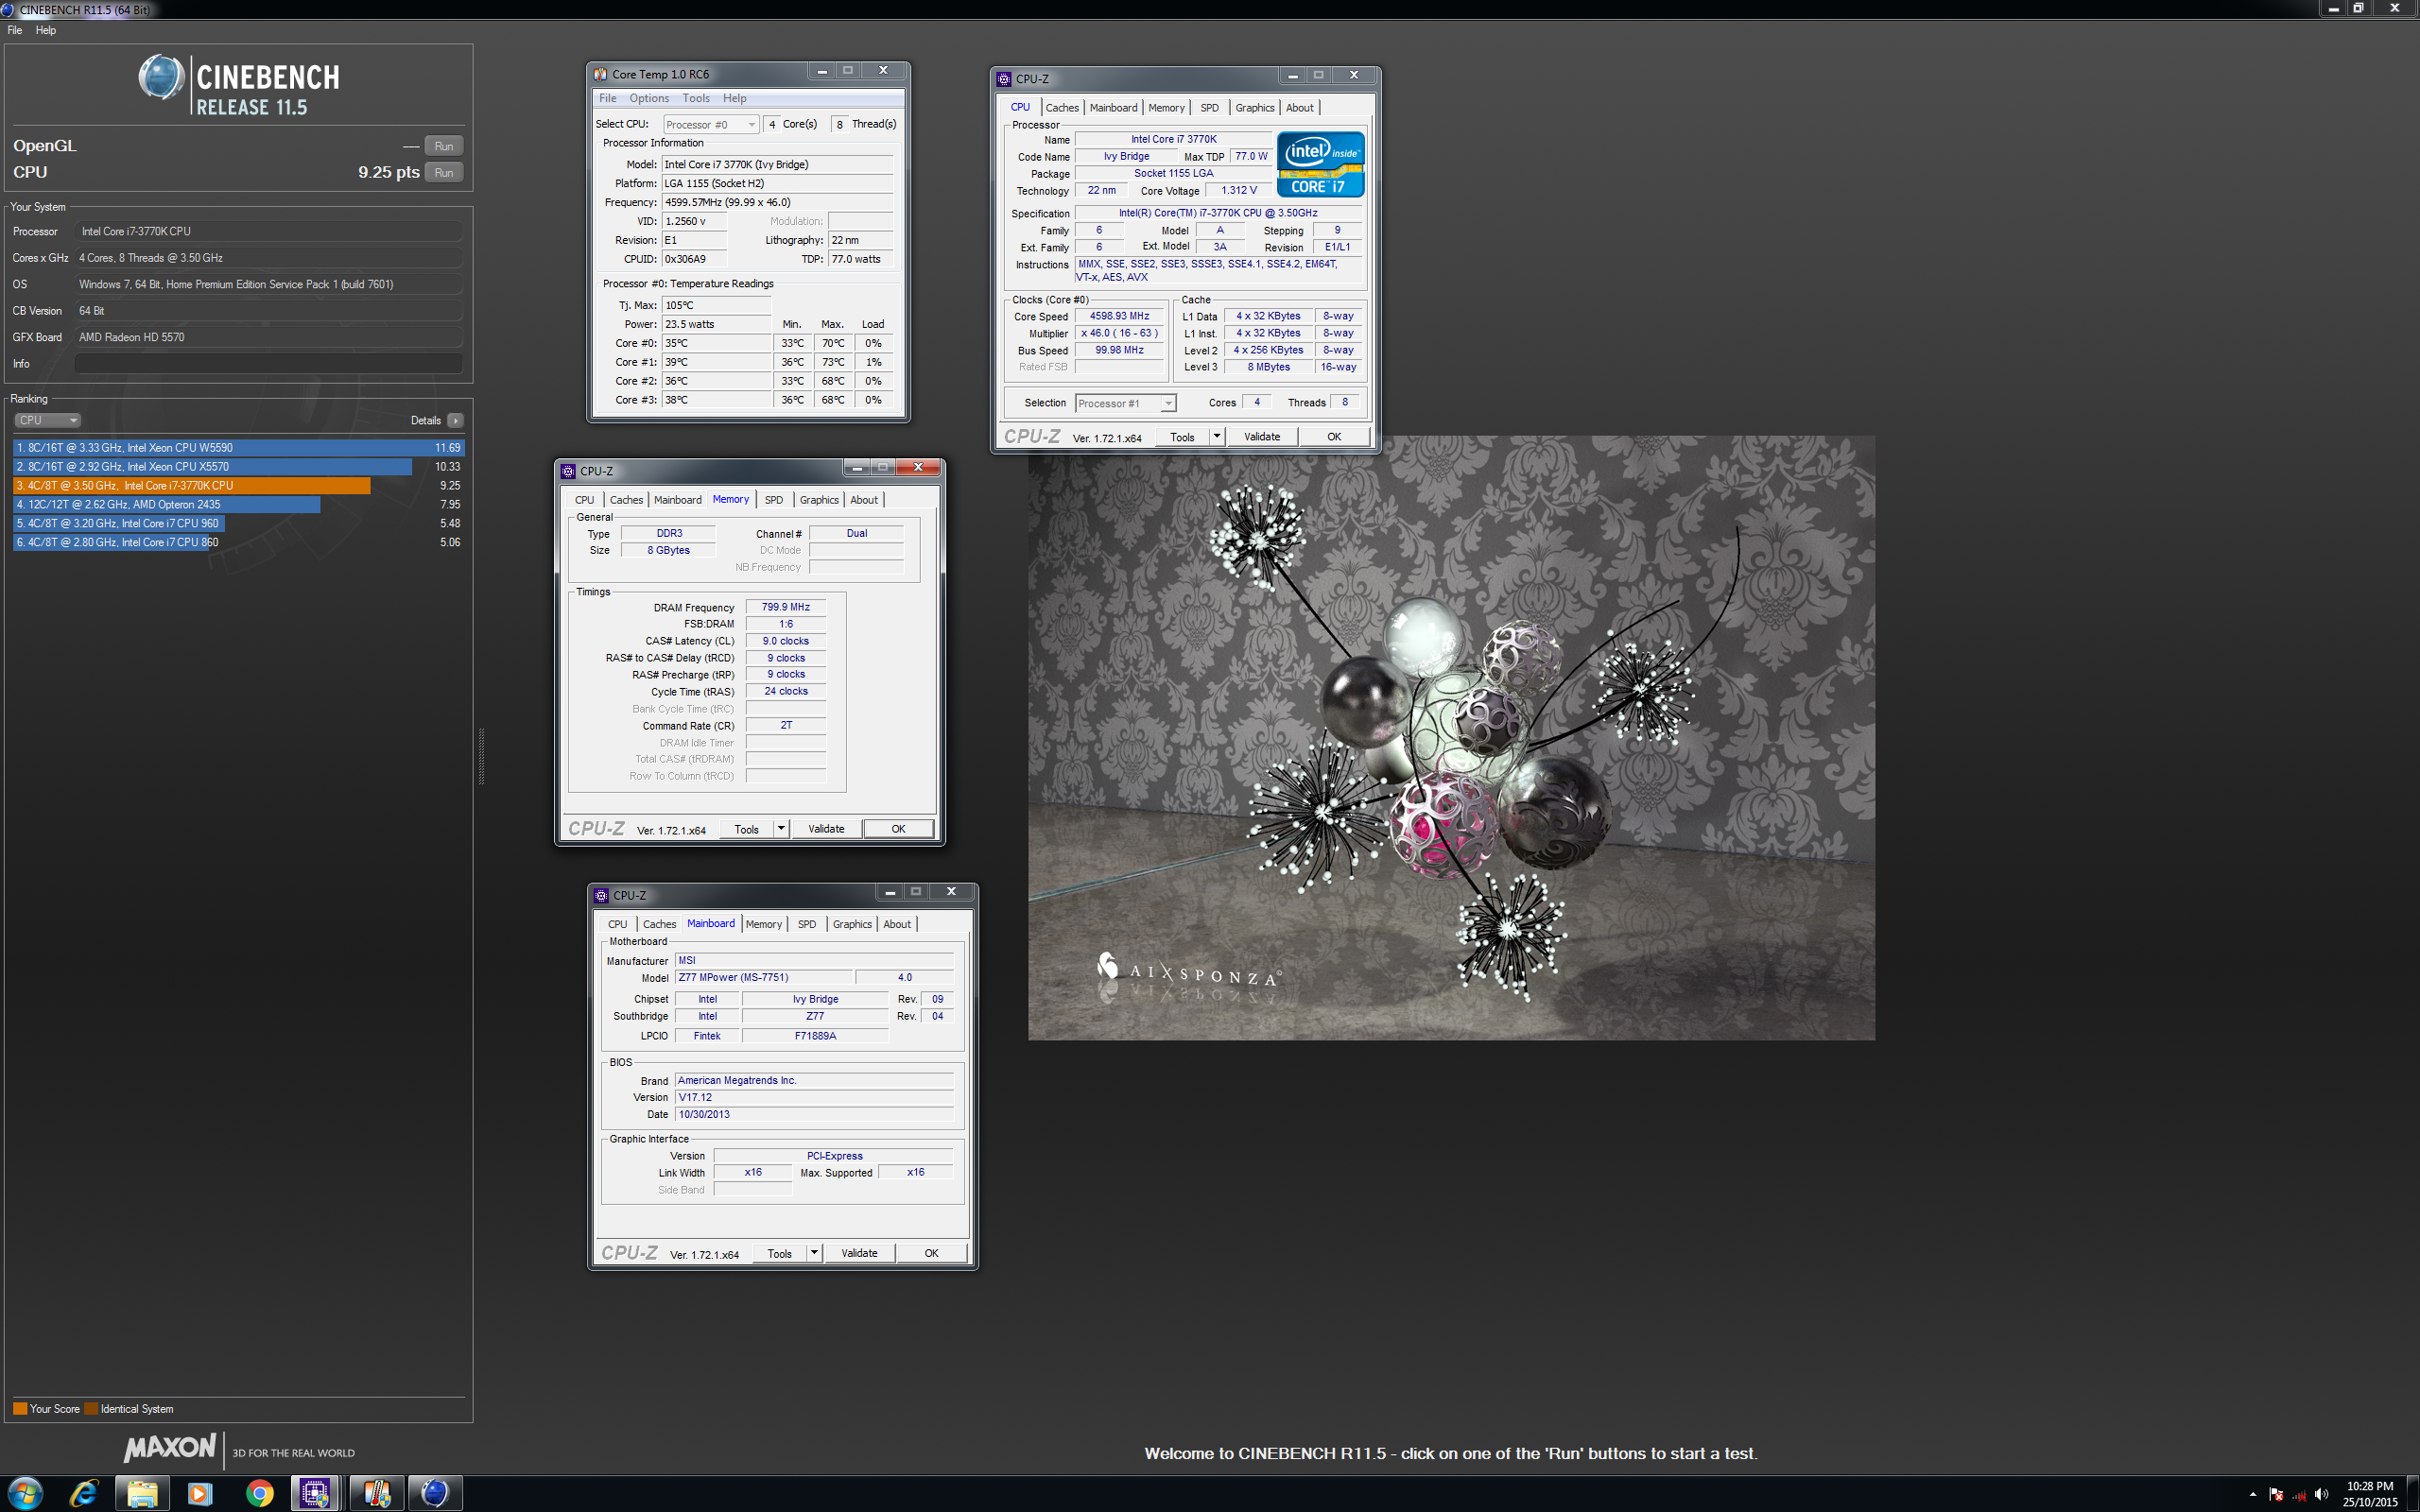Image resolution: width=2420 pixels, height=1512 pixels.
Task: Click the Show Desktop strip
Action: pos(2413,1494)
